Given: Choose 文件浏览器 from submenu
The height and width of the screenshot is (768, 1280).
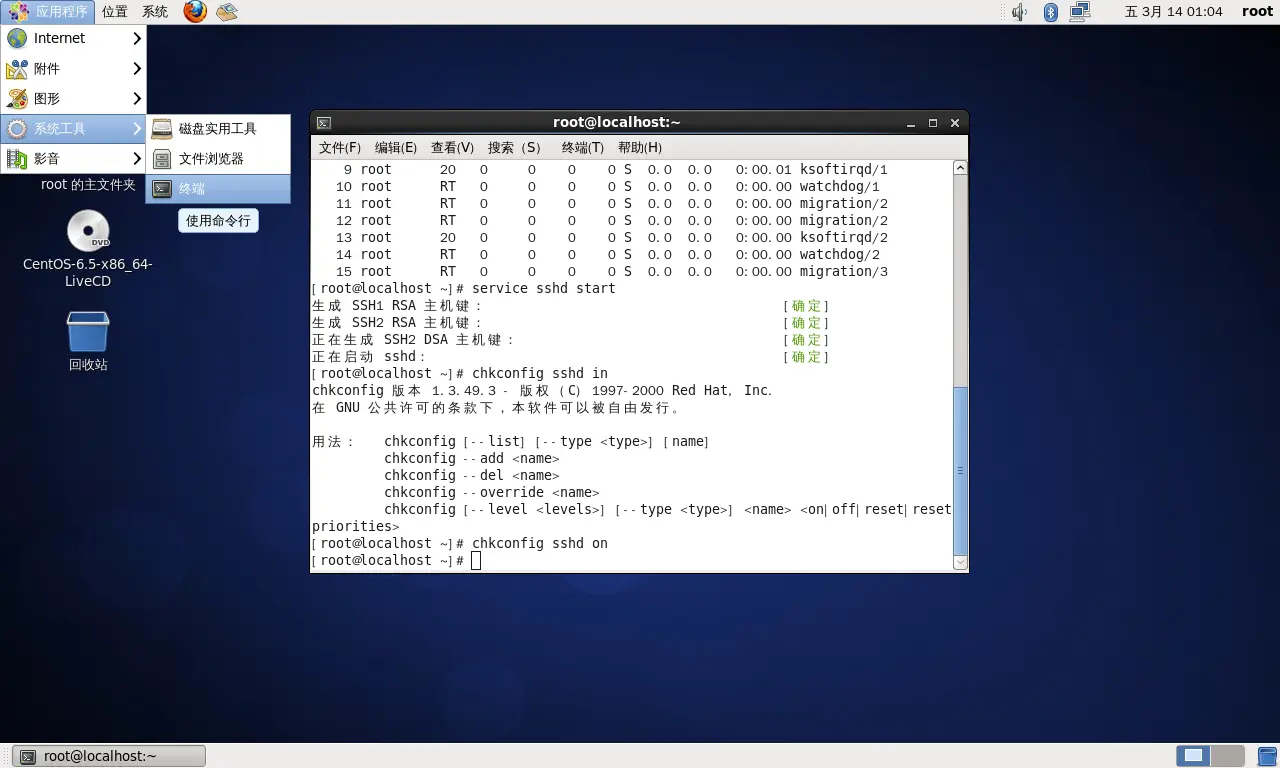Looking at the screenshot, I should tap(218, 159).
